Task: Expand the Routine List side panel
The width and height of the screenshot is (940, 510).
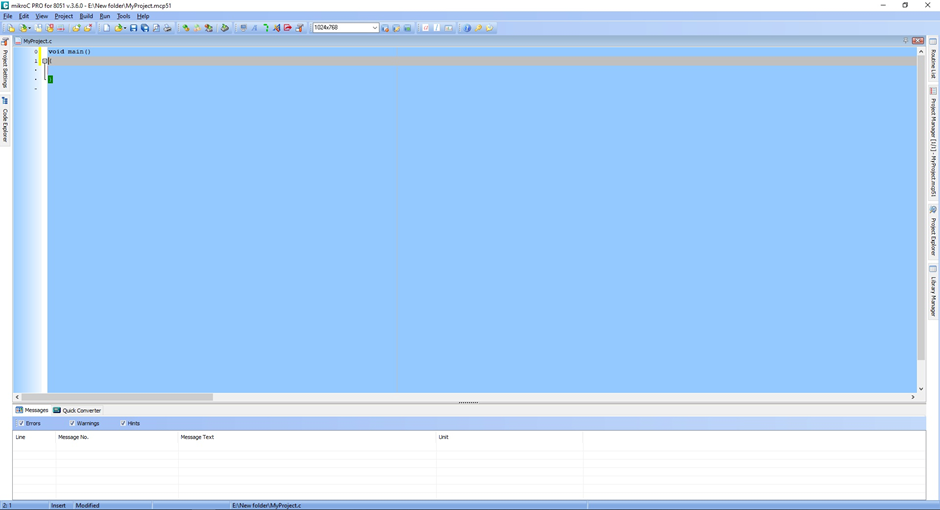Action: (933, 58)
